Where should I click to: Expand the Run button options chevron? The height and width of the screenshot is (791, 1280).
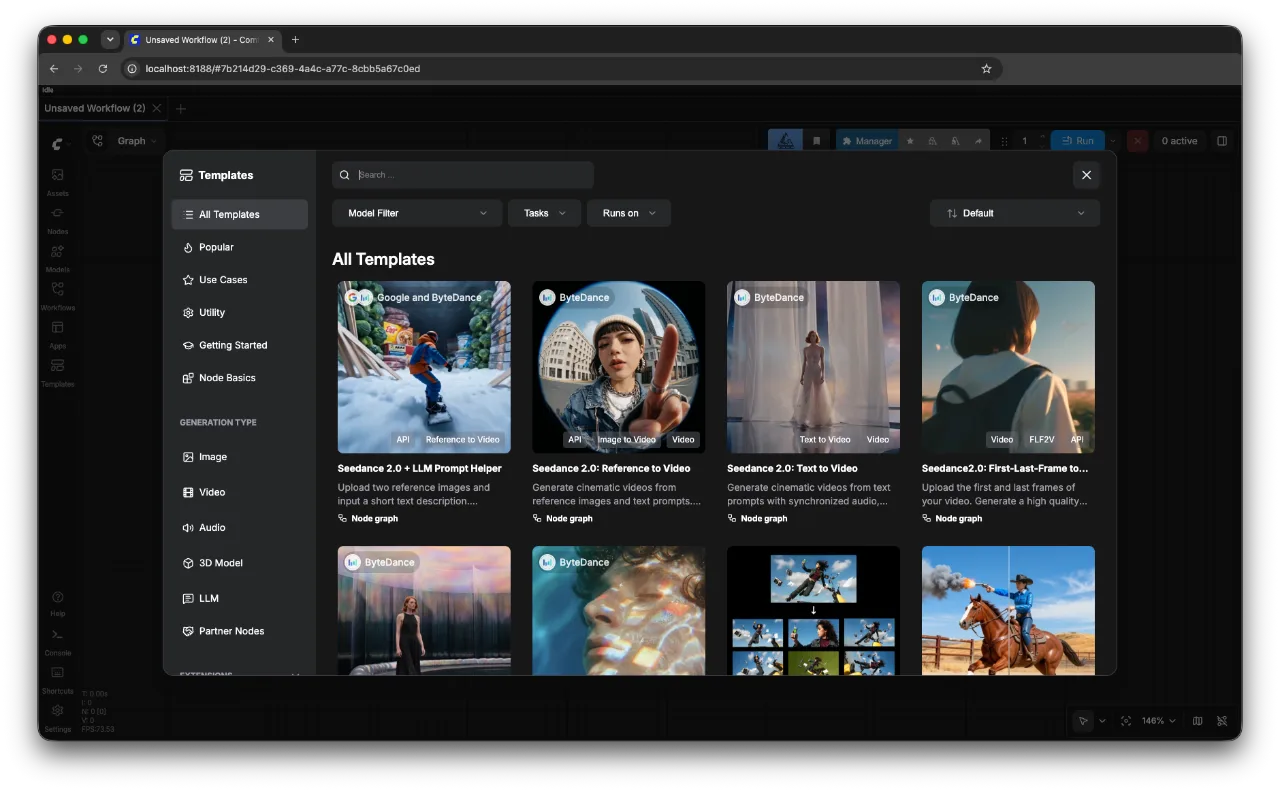click(x=1112, y=141)
